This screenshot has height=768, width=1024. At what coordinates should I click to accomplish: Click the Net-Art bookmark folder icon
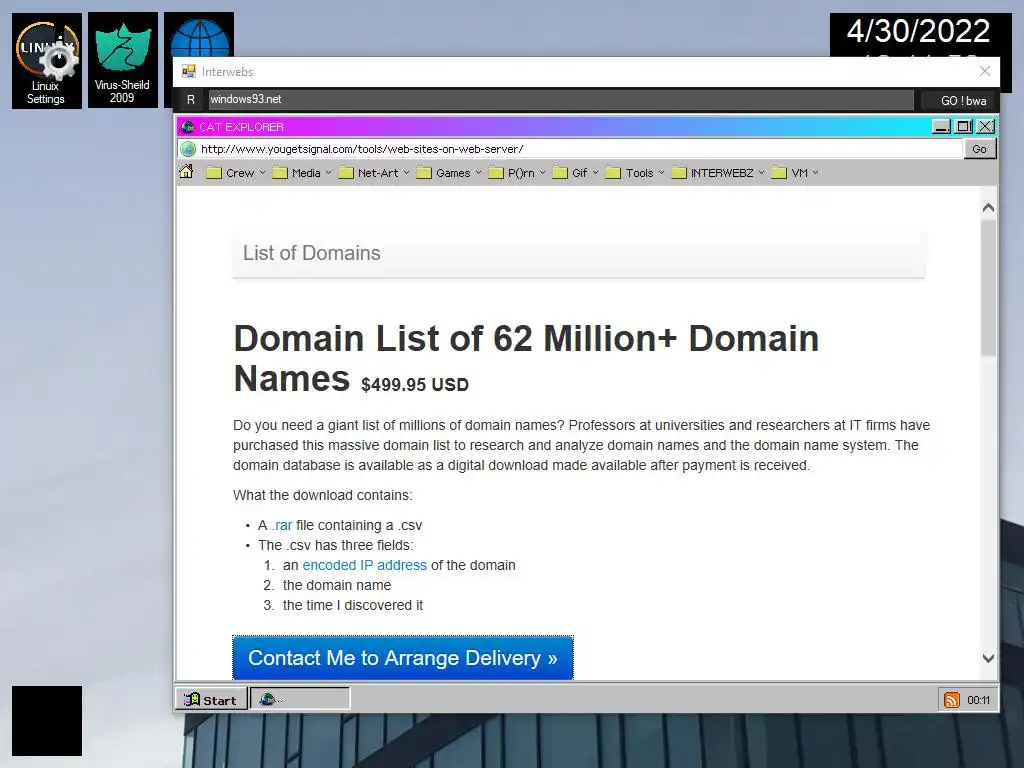click(x=346, y=173)
